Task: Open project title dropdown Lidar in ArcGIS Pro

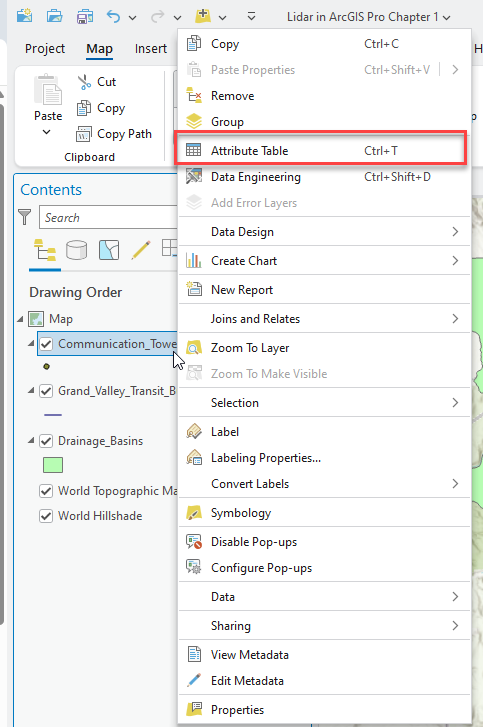Action: coord(369,17)
